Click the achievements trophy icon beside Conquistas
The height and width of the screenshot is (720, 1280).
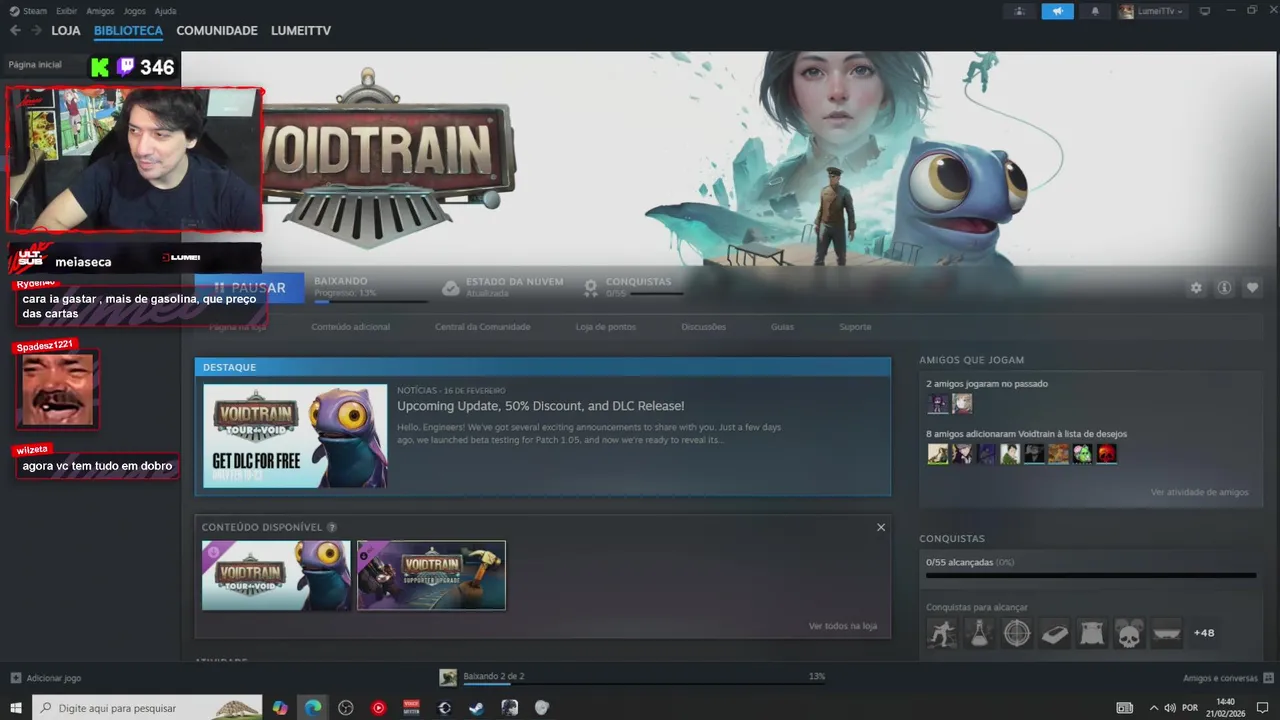click(591, 288)
